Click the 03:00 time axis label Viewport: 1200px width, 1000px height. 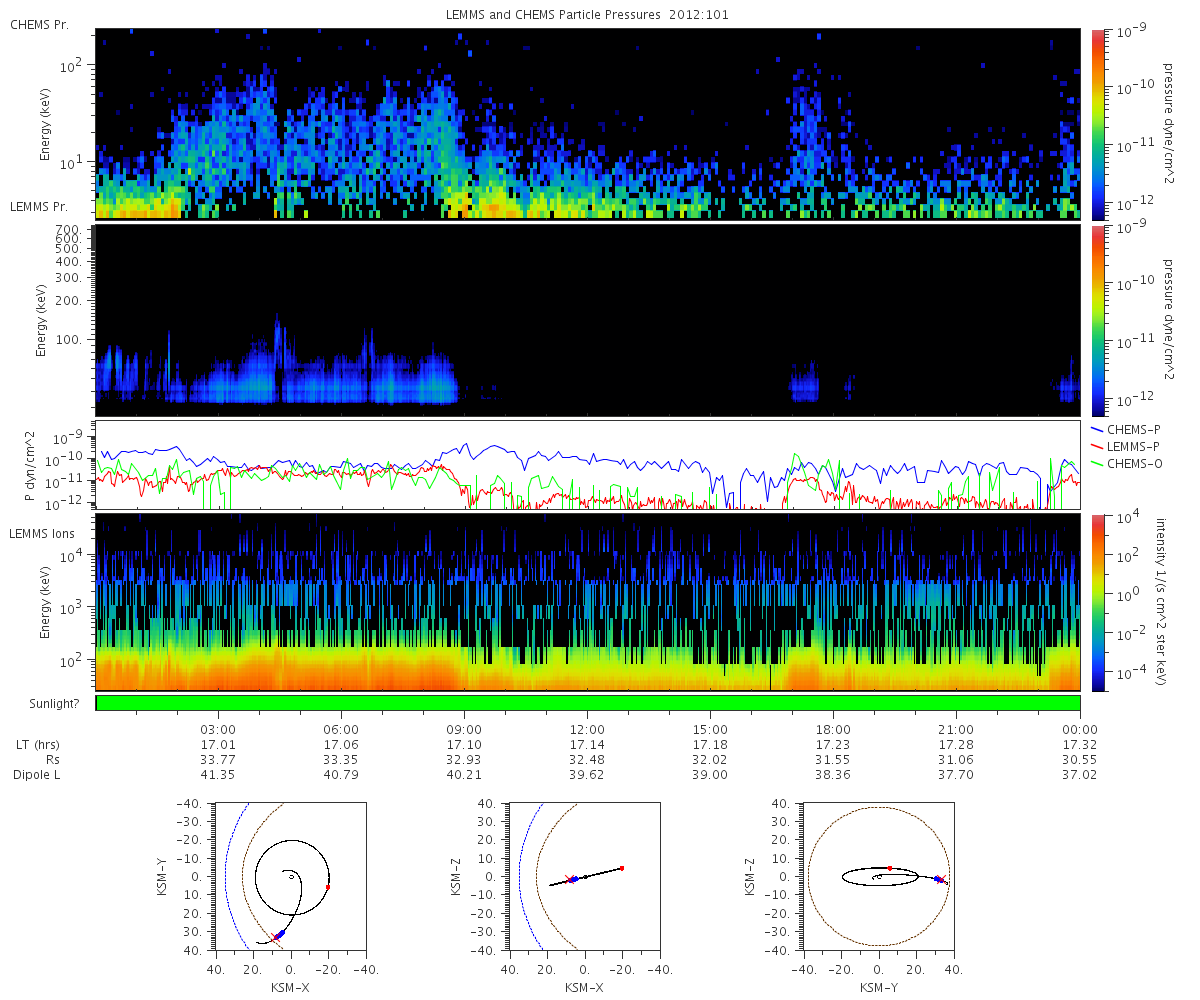coord(219,729)
